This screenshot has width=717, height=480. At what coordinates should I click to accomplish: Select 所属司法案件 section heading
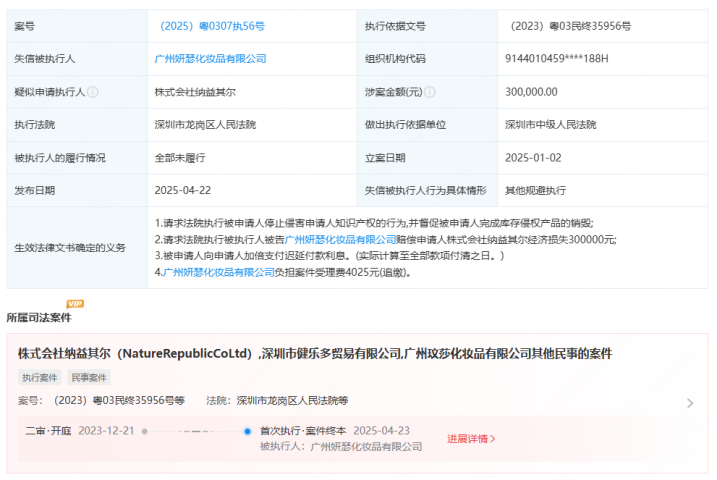(x=39, y=317)
